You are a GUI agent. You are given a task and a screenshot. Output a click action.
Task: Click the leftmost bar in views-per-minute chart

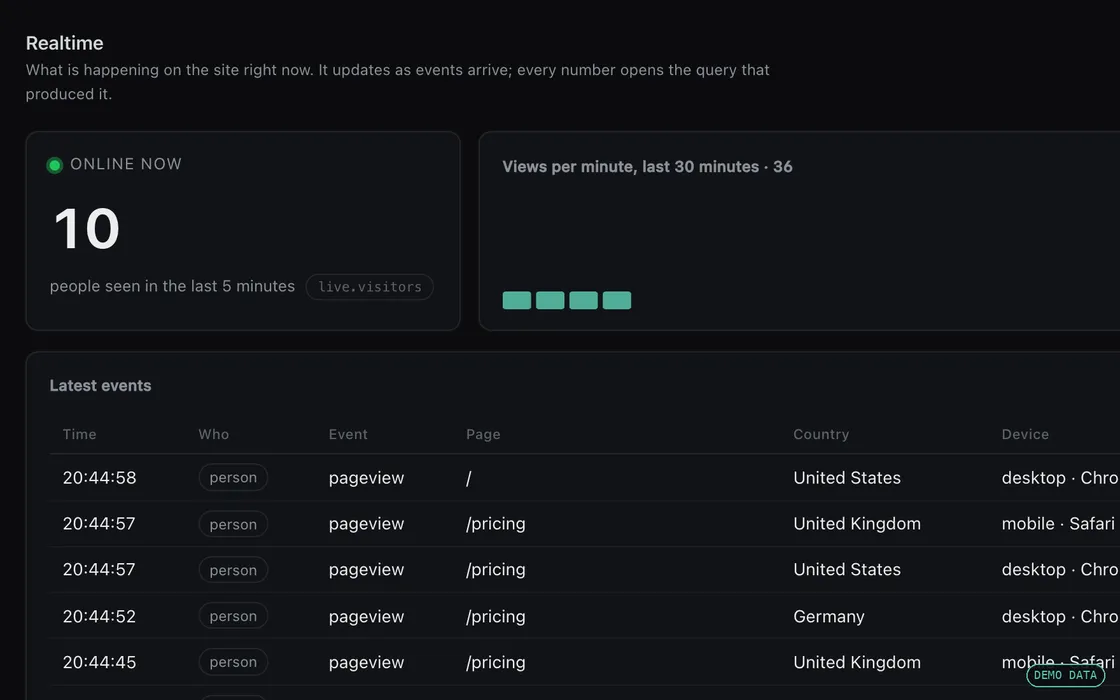[516, 300]
